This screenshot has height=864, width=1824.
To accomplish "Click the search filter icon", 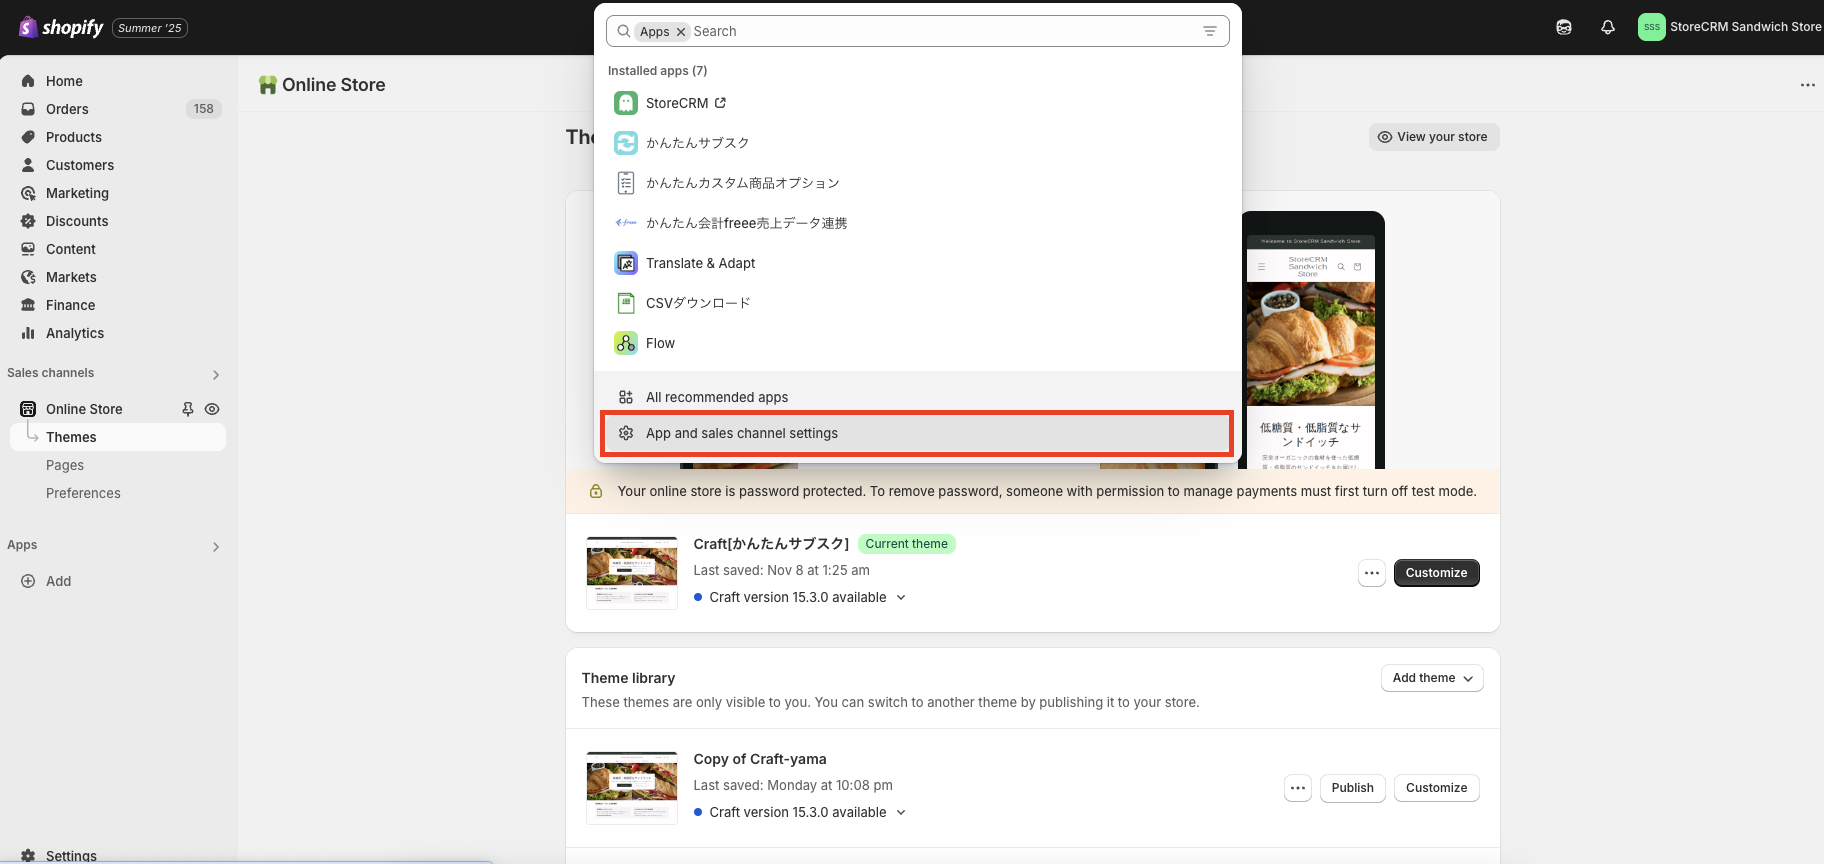I will pos(1210,31).
